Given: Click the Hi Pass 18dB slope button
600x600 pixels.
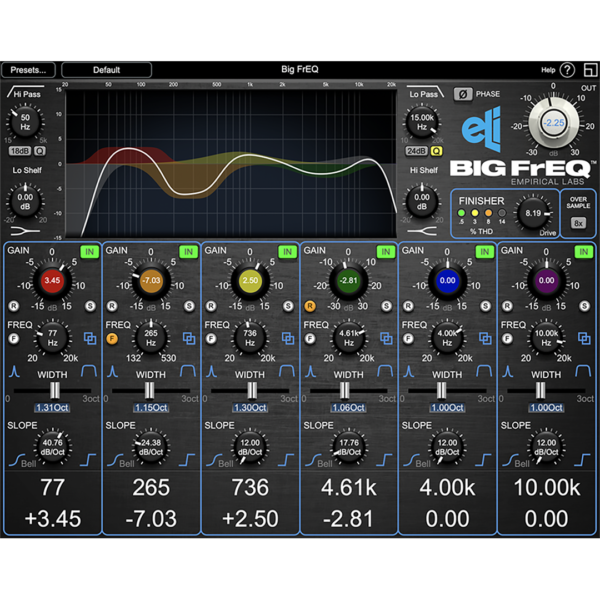Looking at the screenshot, I should click(20, 151).
